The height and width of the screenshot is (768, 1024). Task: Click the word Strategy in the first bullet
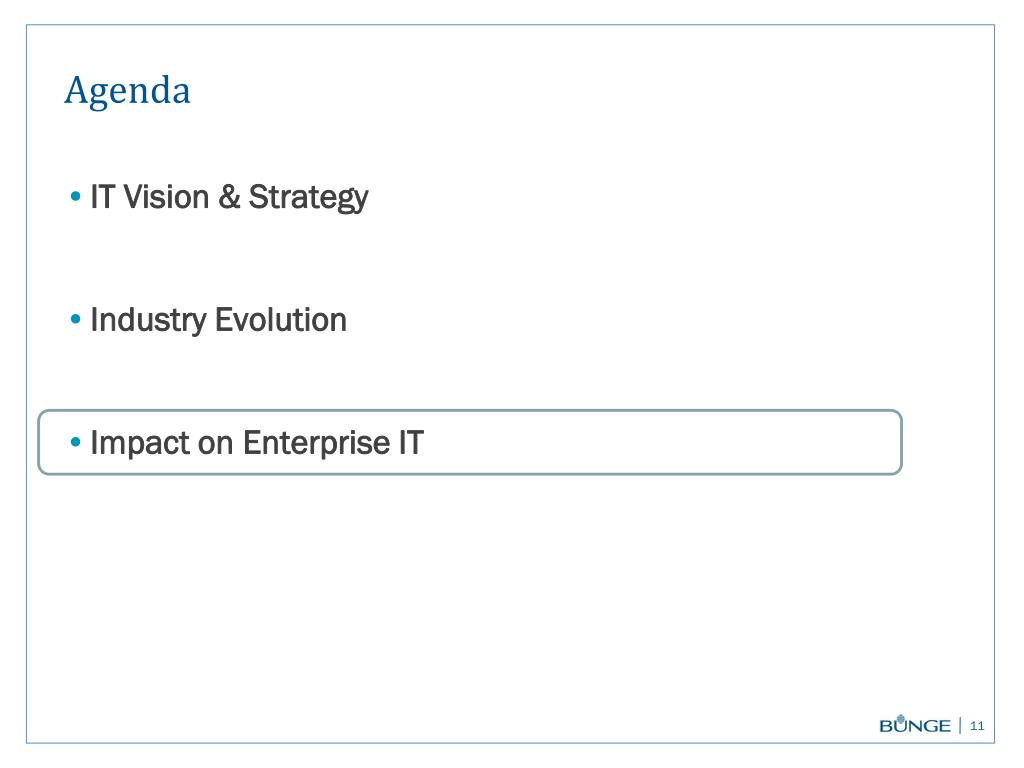click(308, 198)
